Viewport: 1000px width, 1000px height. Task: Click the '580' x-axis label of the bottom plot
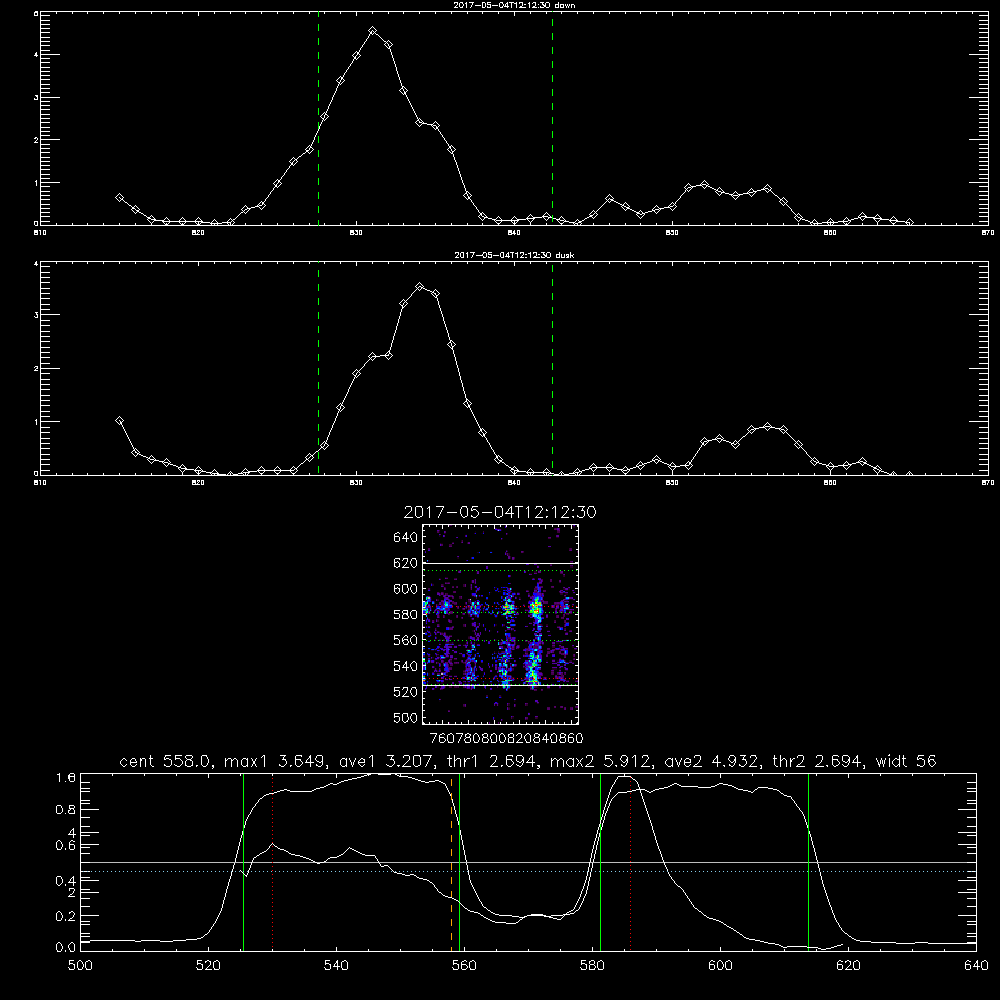[x=592, y=966]
